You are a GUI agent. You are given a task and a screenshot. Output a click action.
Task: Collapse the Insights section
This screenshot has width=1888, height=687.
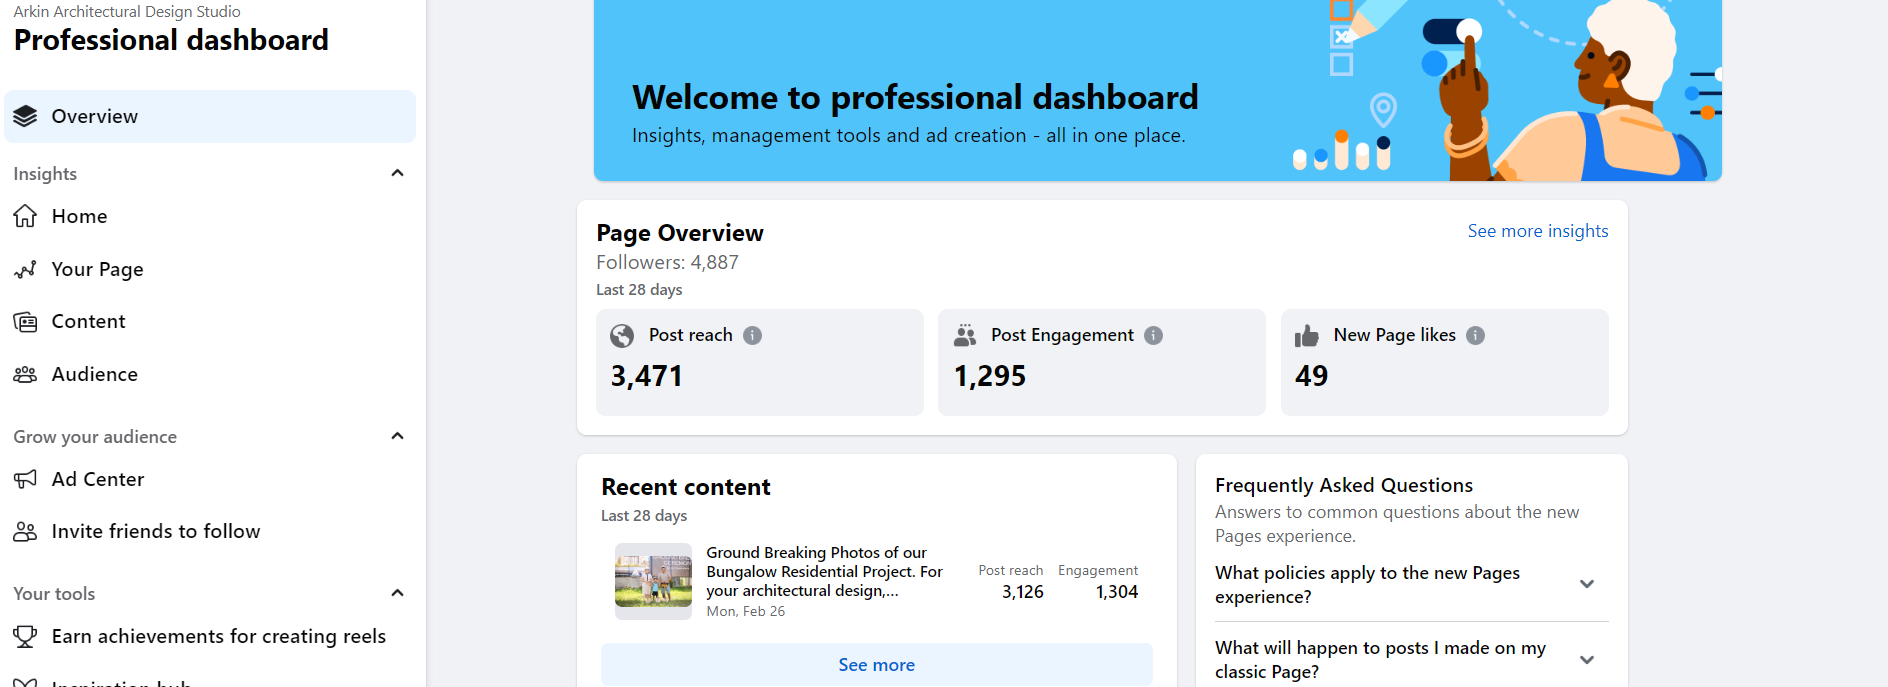tap(397, 173)
